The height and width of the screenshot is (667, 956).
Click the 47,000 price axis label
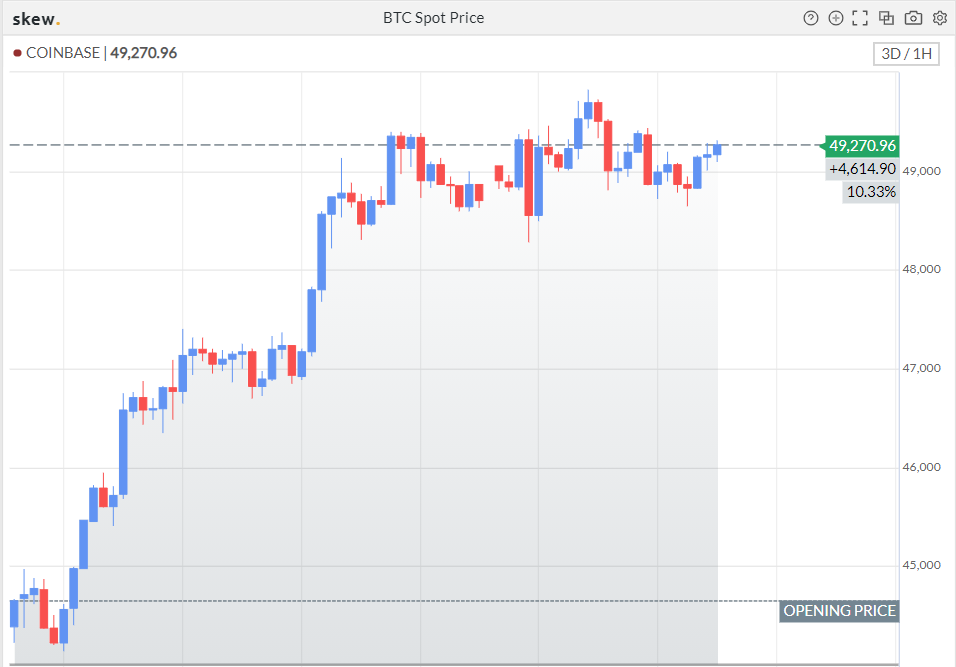921,368
